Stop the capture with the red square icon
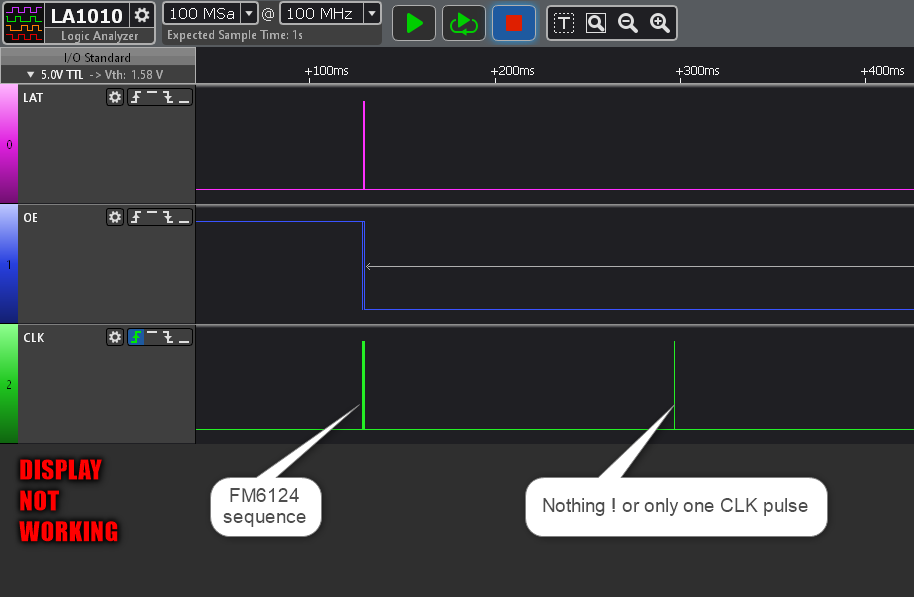Image resolution: width=914 pixels, height=597 pixels. coord(513,22)
